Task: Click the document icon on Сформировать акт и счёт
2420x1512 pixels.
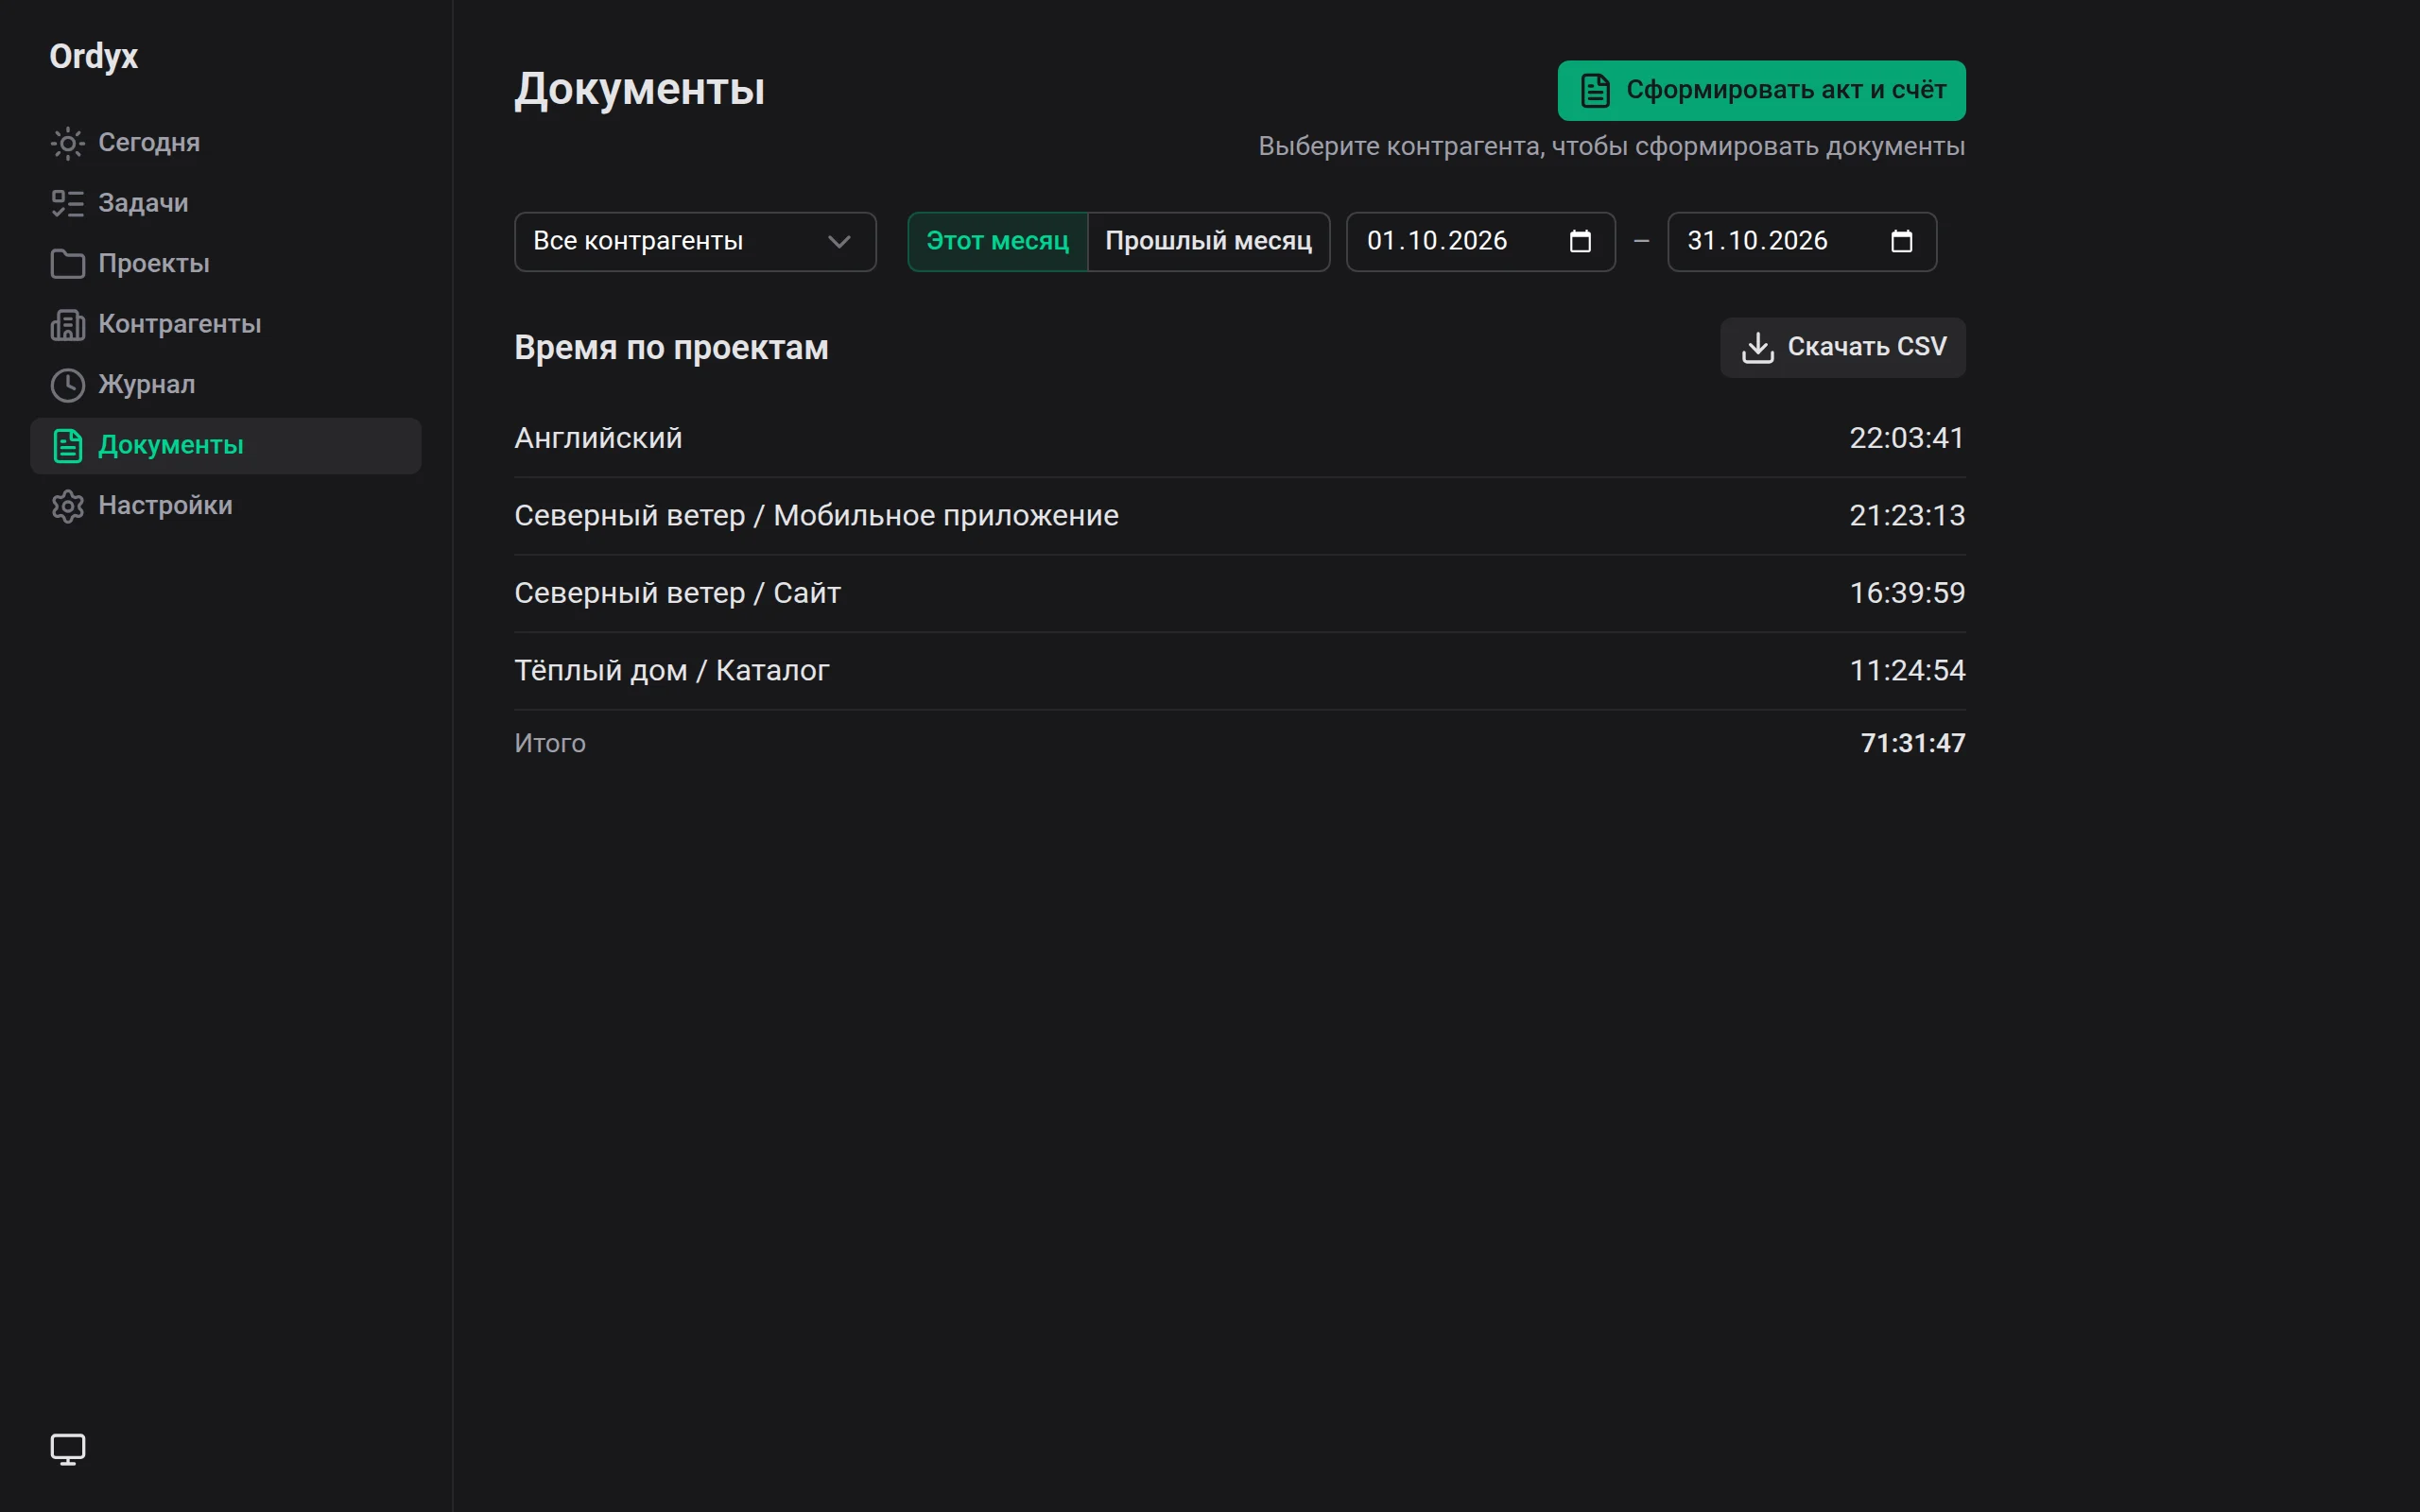Action: click(x=1595, y=91)
